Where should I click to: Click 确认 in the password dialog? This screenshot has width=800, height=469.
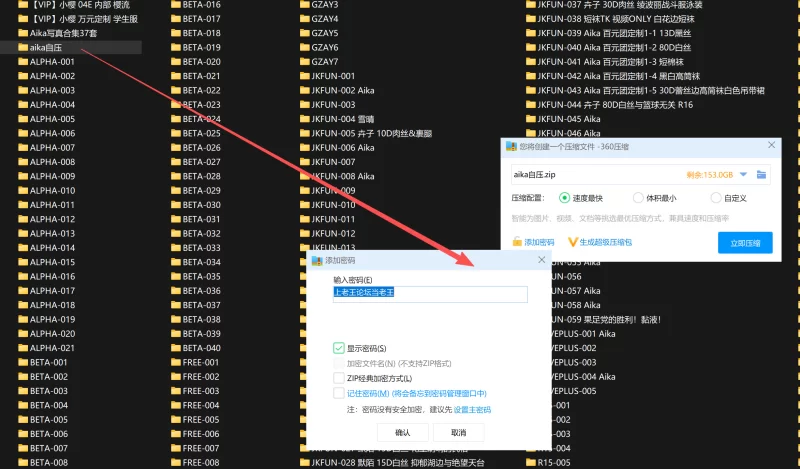click(x=403, y=432)
